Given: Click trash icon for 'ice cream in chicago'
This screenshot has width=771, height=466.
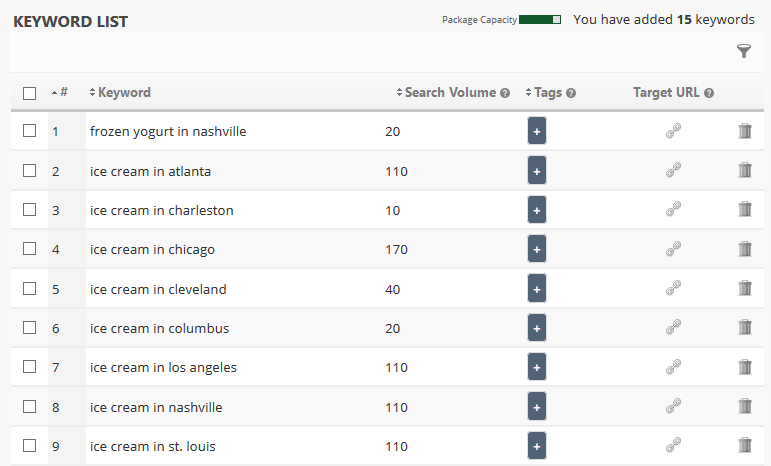Looking at the screenshot, I should [745, 249].
